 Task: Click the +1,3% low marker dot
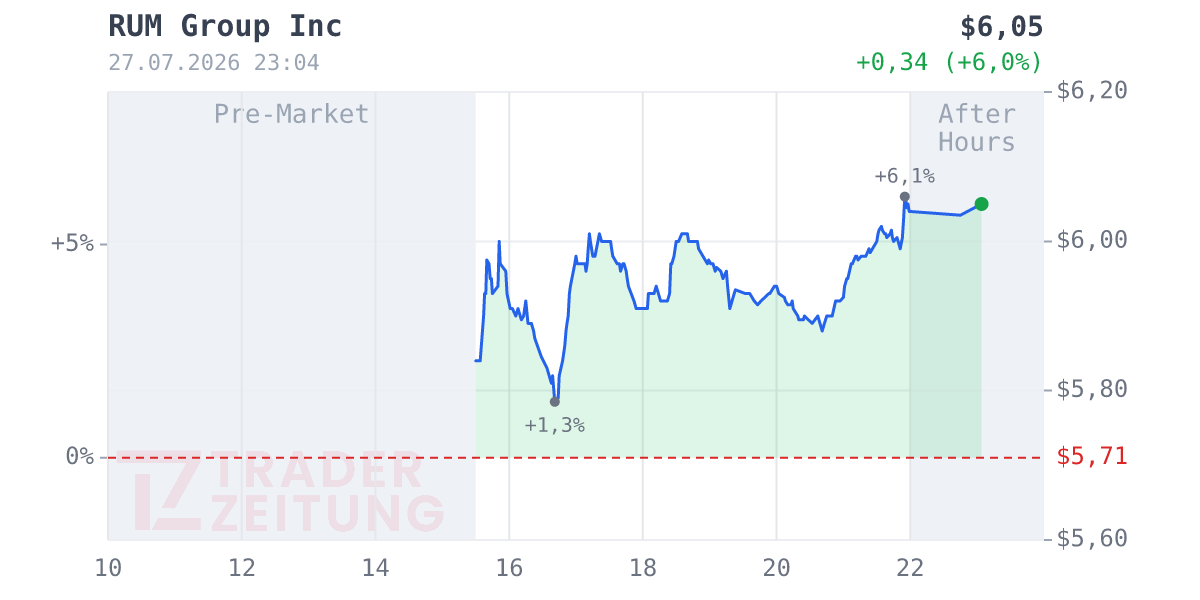coord(555,402)
